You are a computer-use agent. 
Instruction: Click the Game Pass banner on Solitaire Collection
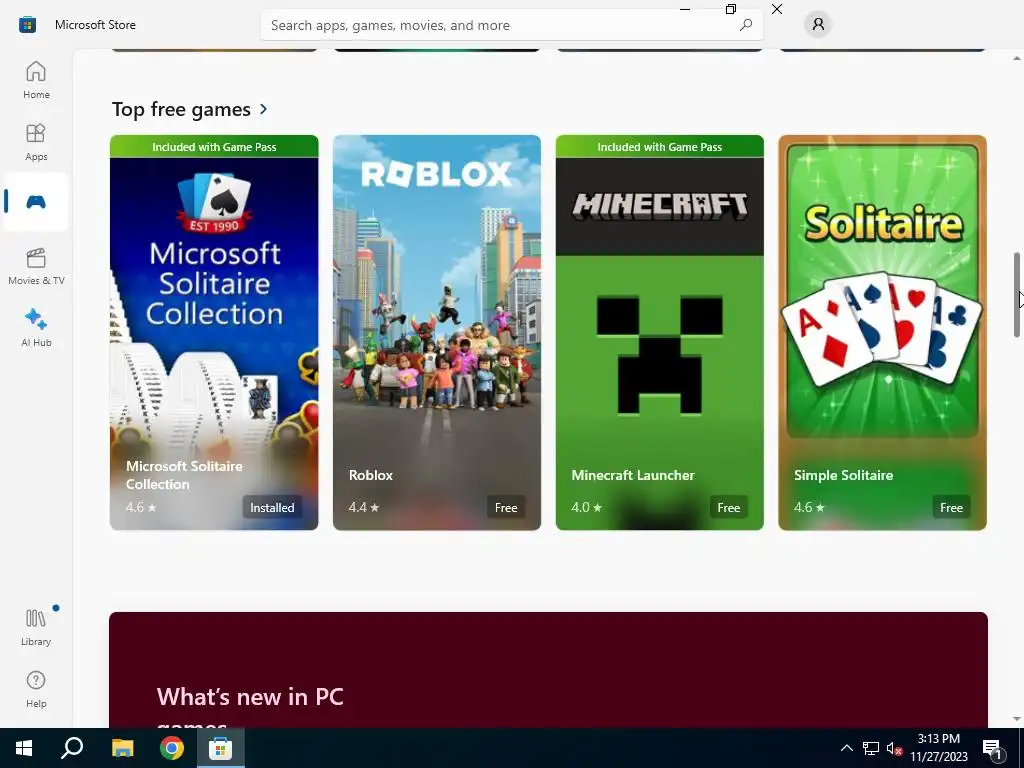(x=214, y=147)
